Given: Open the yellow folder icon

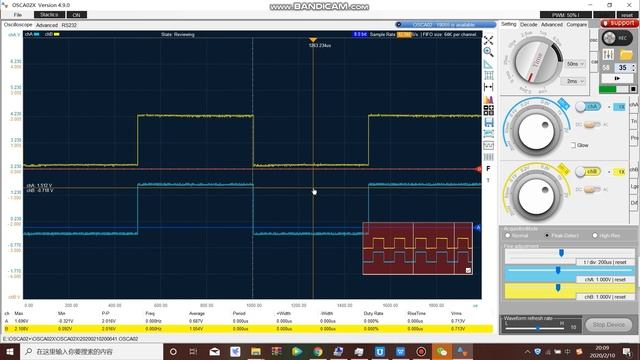Looking at the screenshot, I should tap(626, 54).
